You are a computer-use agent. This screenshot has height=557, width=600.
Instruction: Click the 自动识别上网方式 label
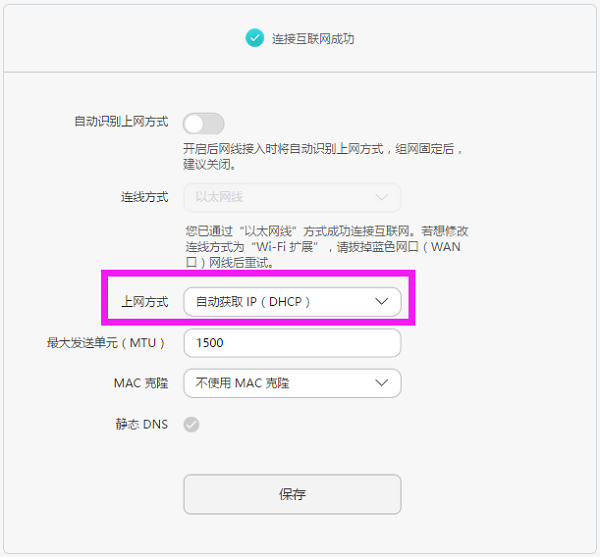point(121,122)
